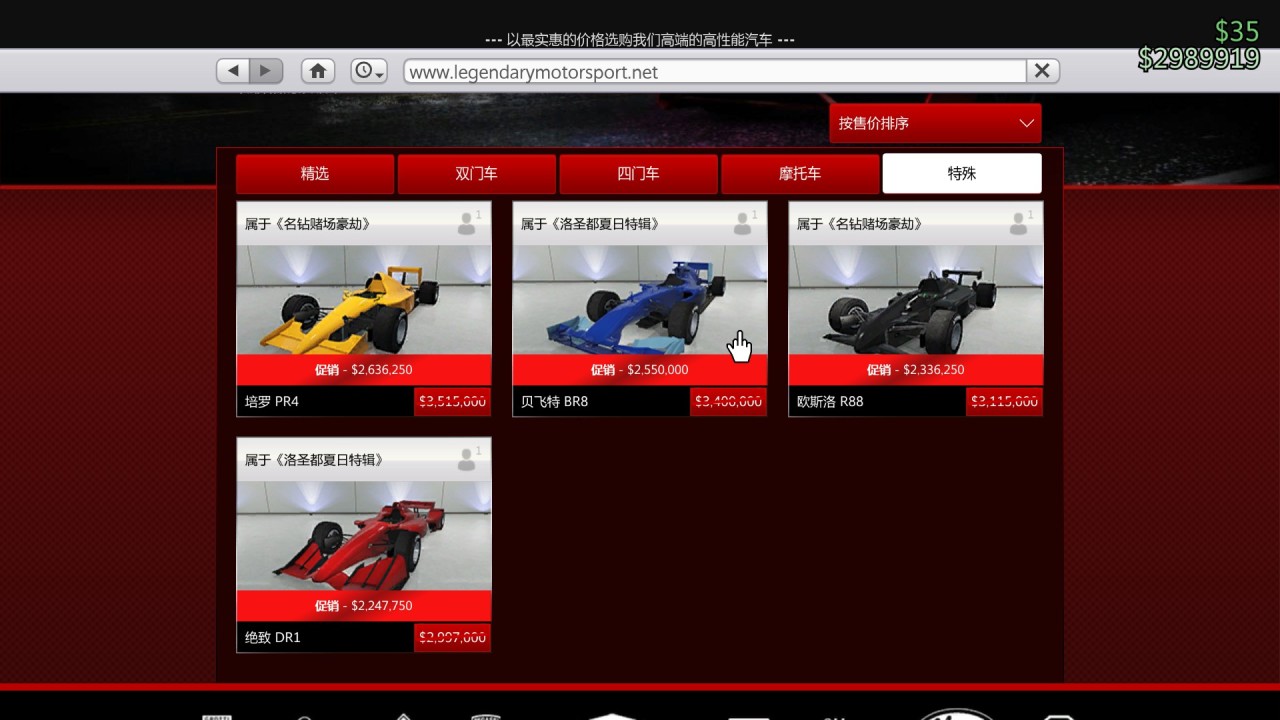Click the green $35 cash readout
Image resolution: width=1280 pixels, height=720 pixels.
tap(1237, 31)
